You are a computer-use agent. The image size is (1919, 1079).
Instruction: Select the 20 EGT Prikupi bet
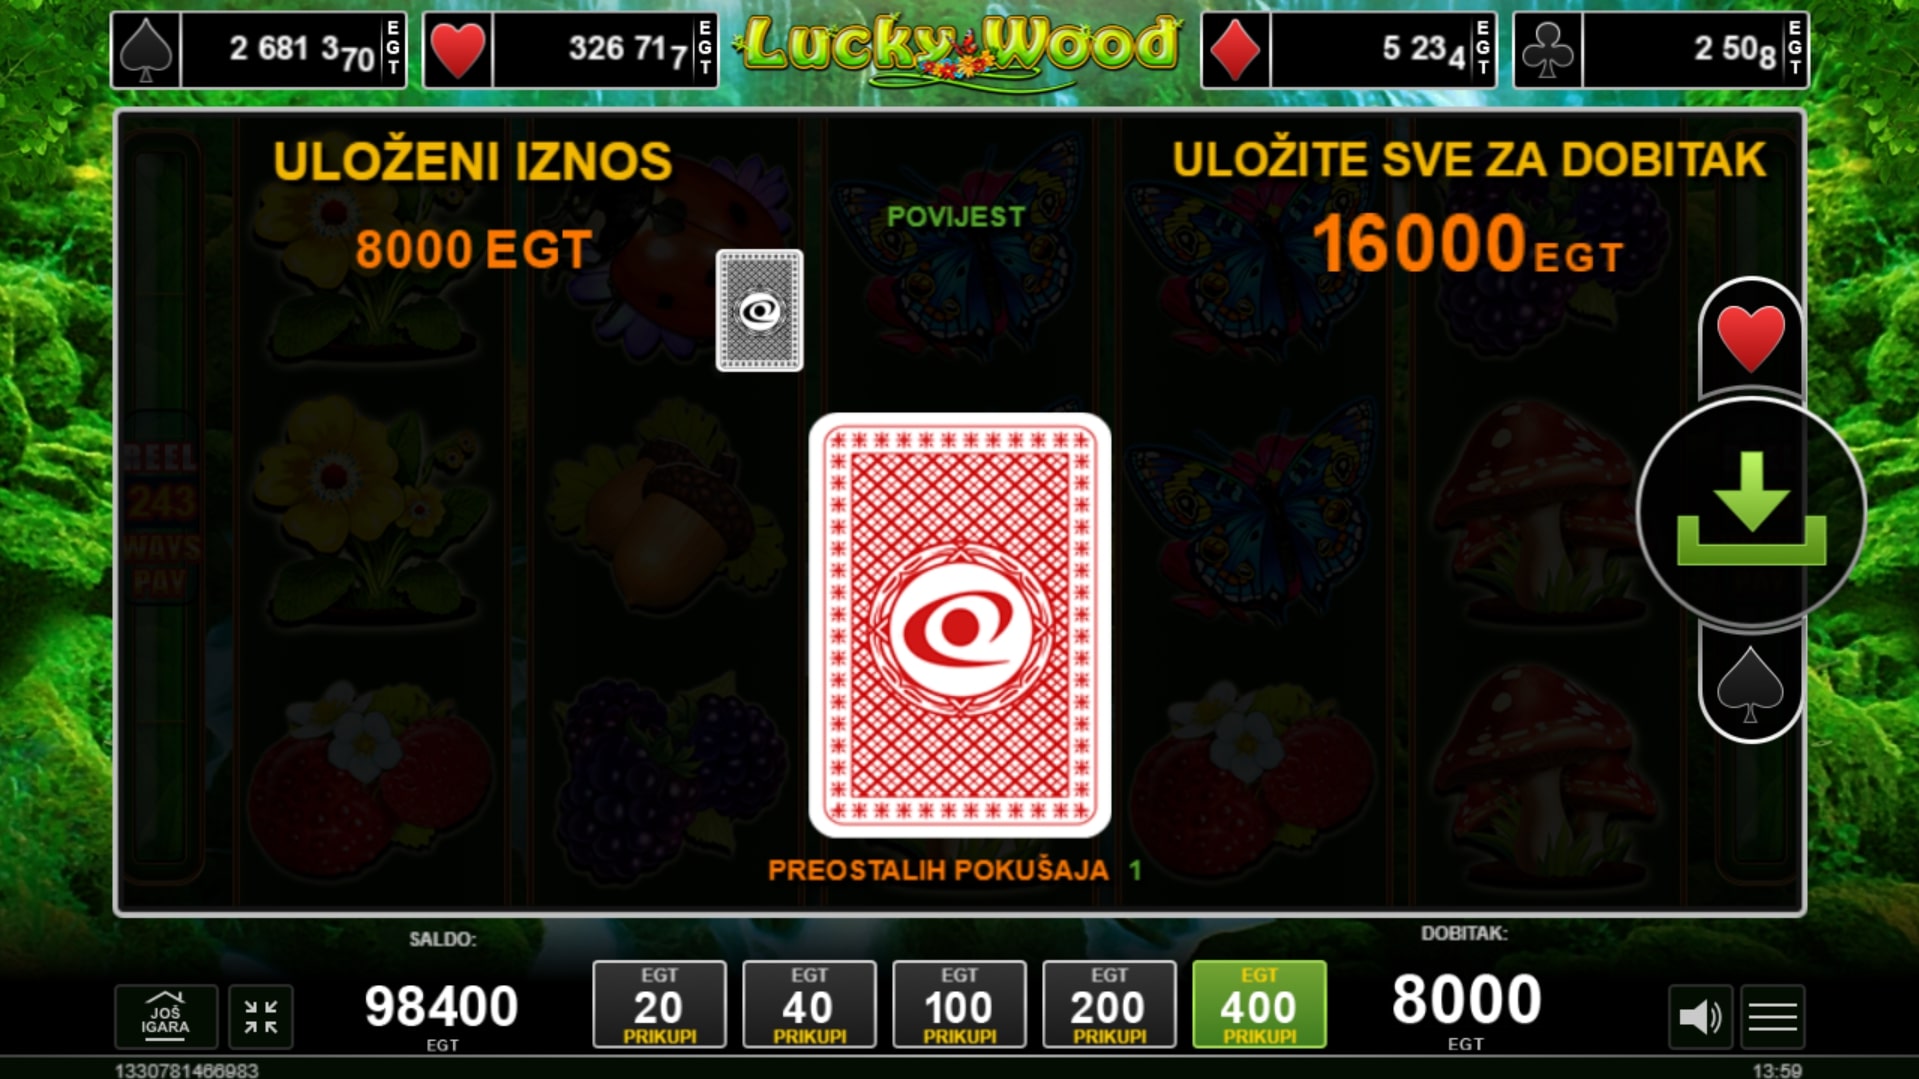659,1005
